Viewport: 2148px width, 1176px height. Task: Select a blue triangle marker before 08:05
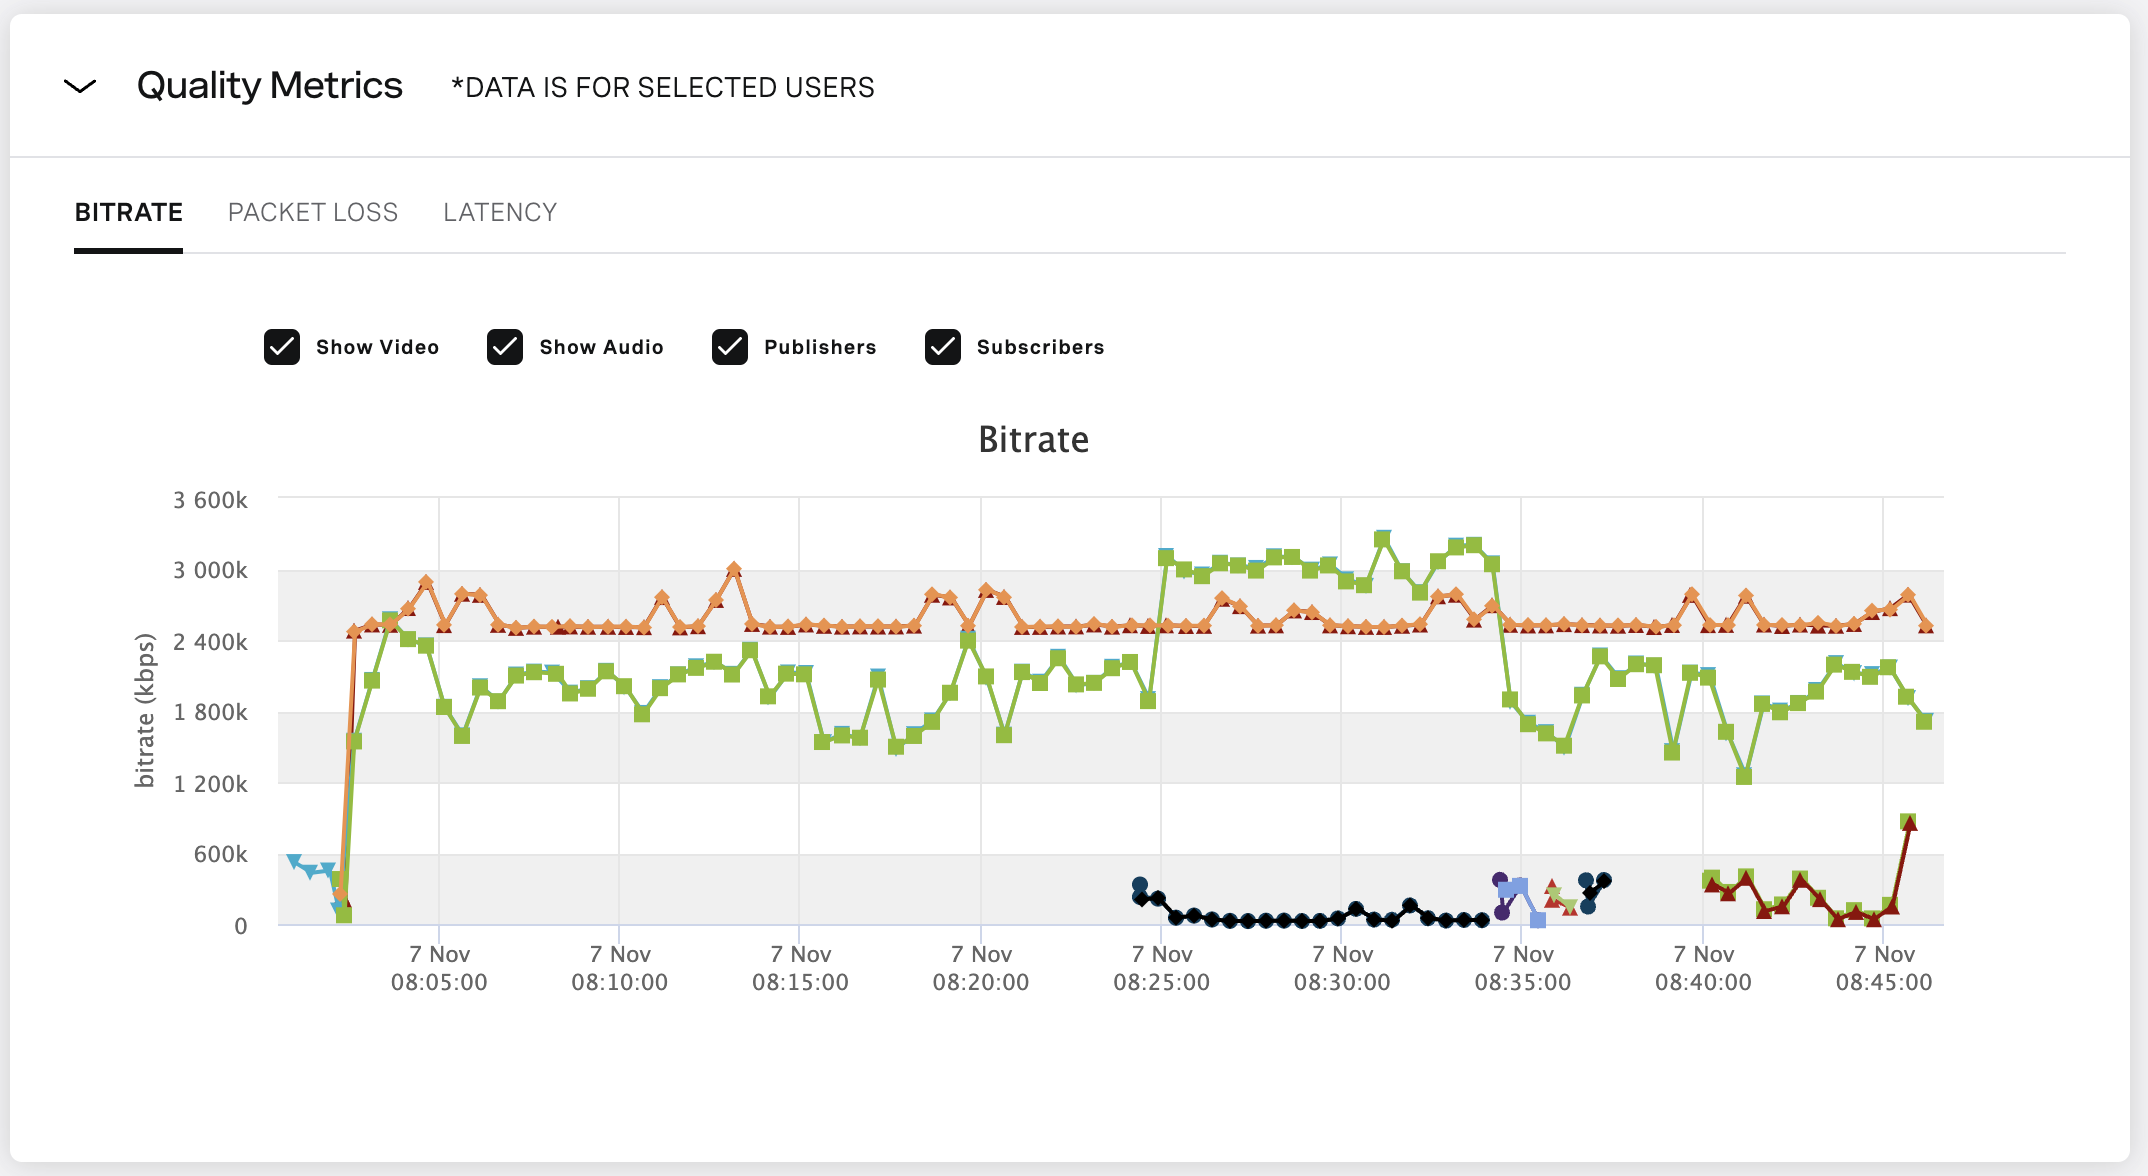tap(295, 858)
